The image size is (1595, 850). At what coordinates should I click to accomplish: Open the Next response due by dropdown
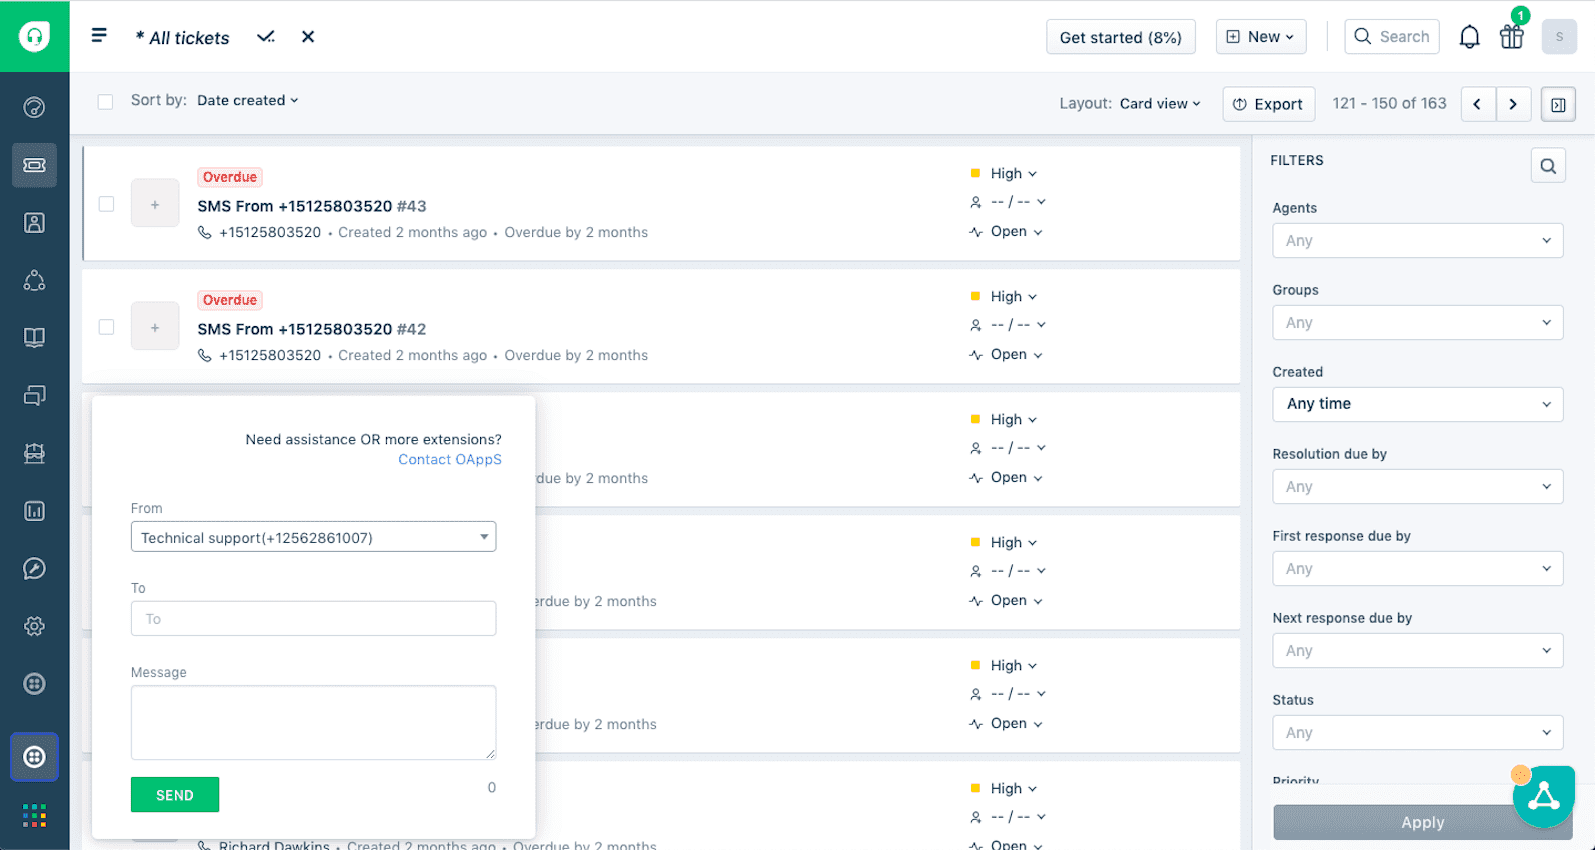click(x=1418, y=651)
